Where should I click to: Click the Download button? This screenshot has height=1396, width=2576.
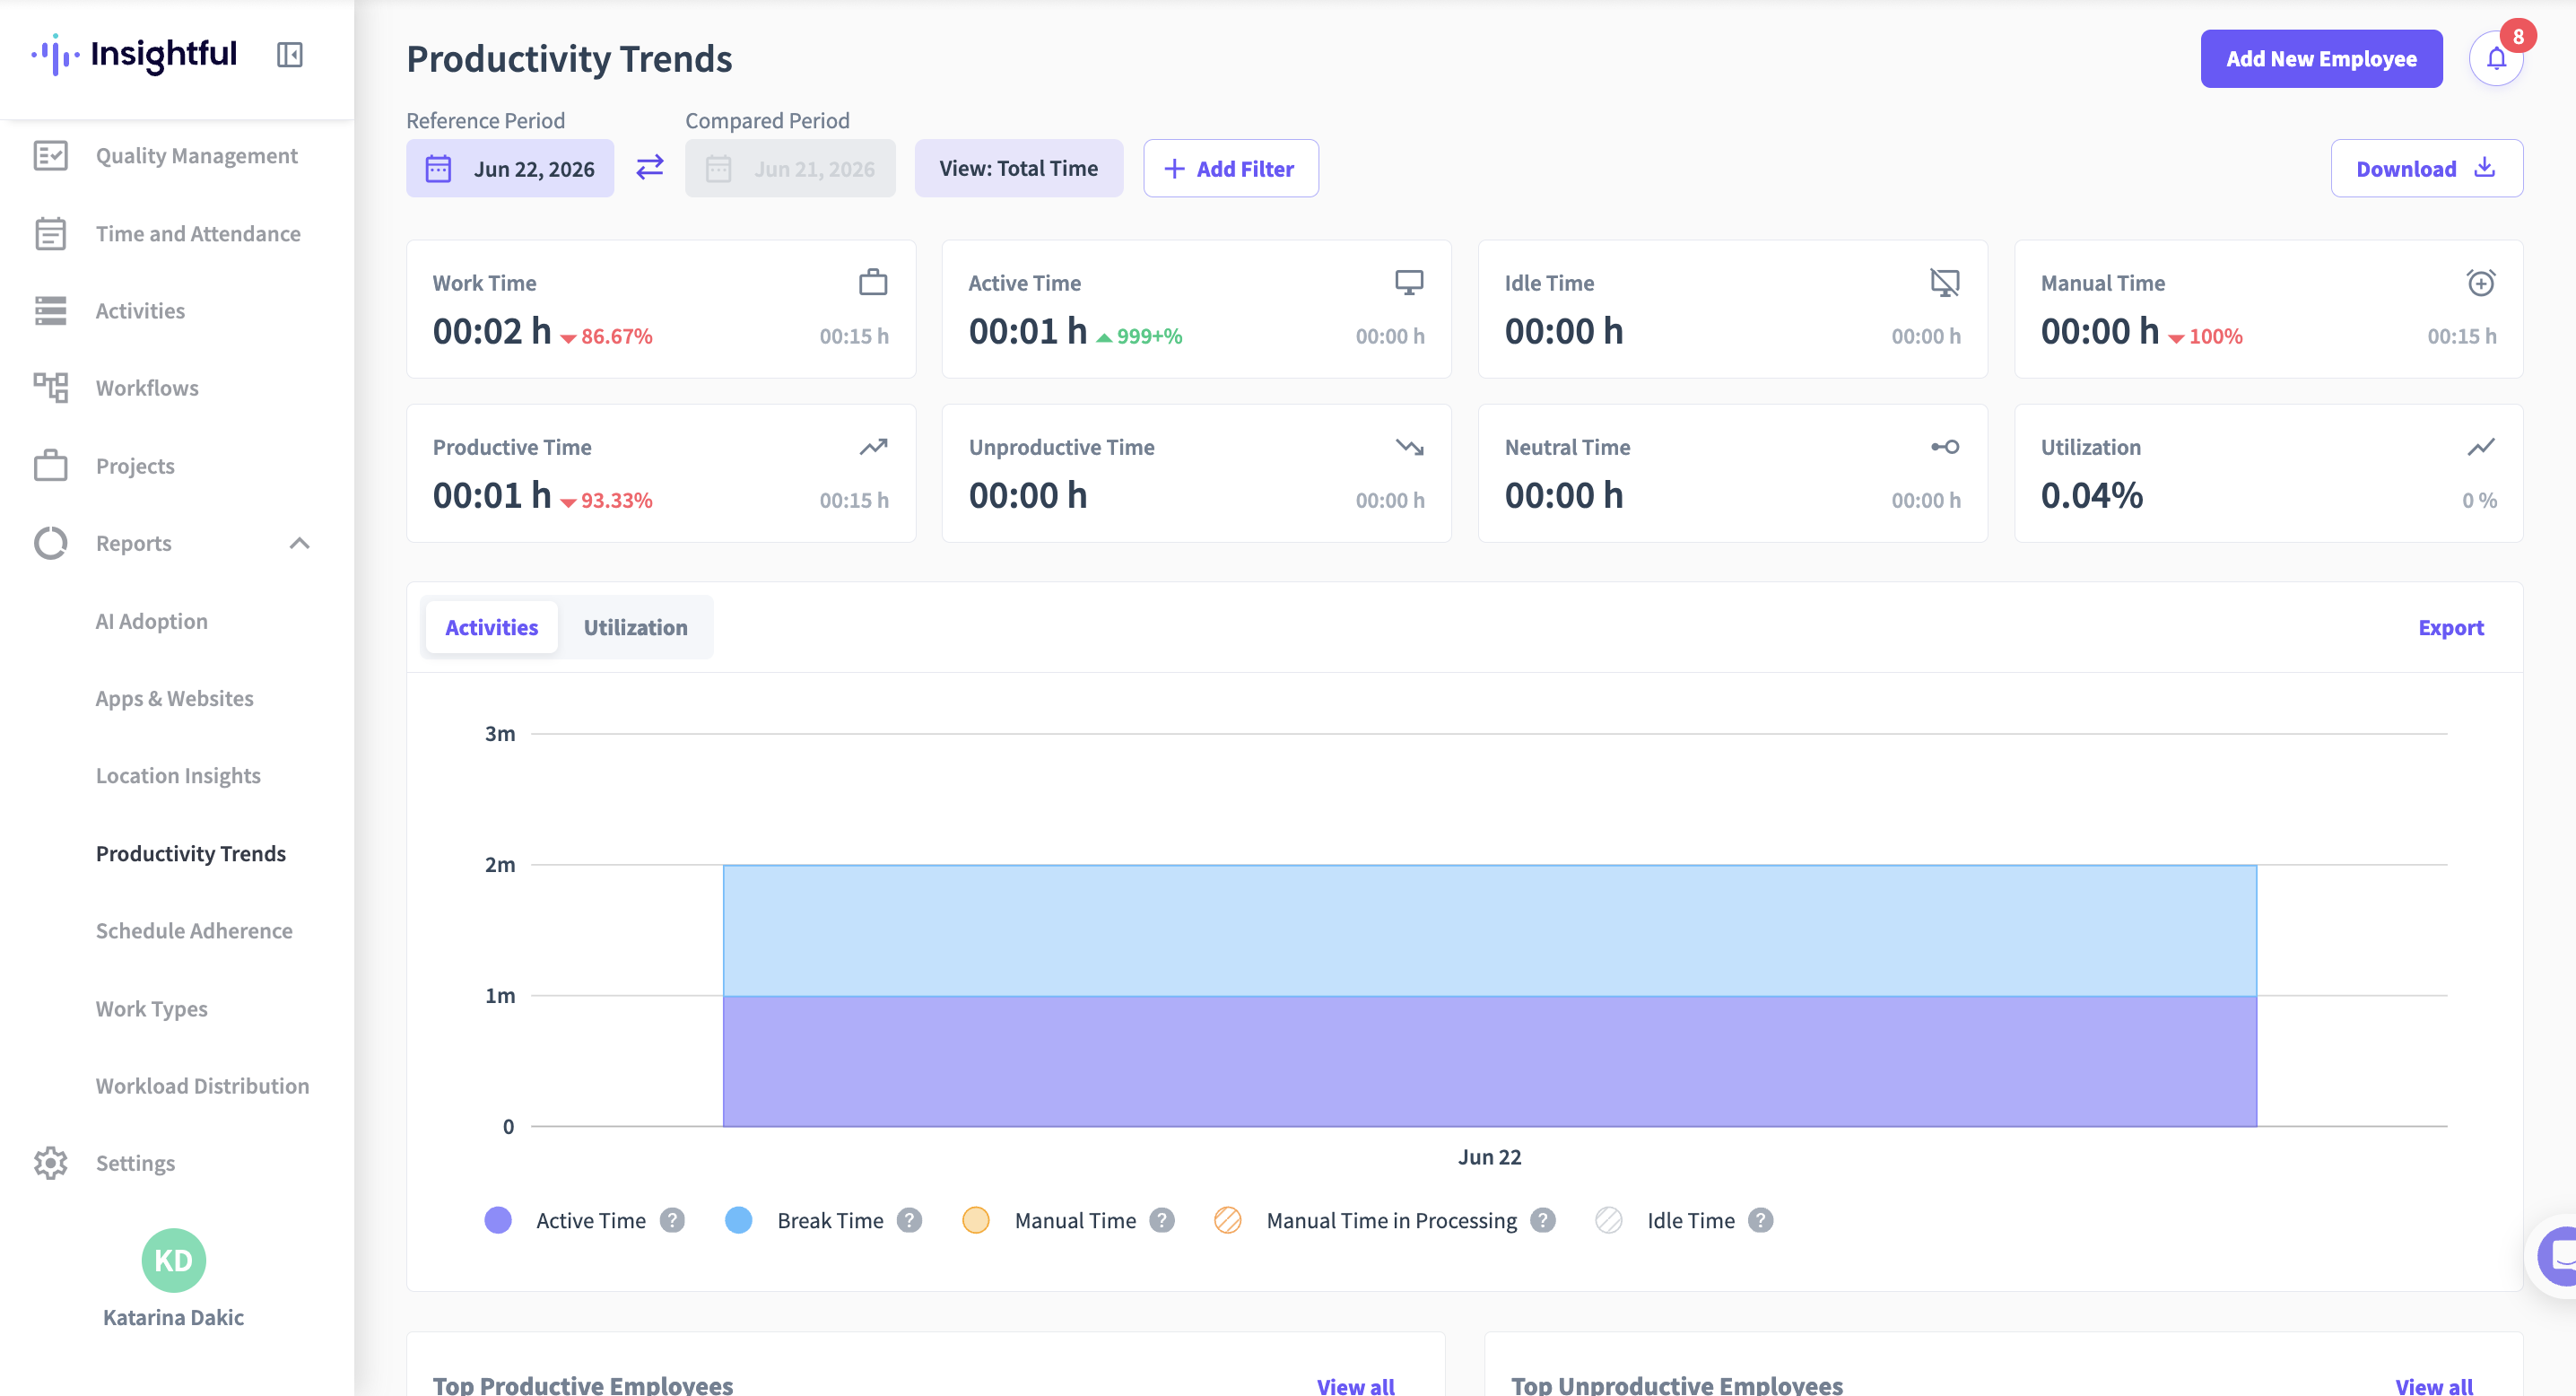(2426, 168)
